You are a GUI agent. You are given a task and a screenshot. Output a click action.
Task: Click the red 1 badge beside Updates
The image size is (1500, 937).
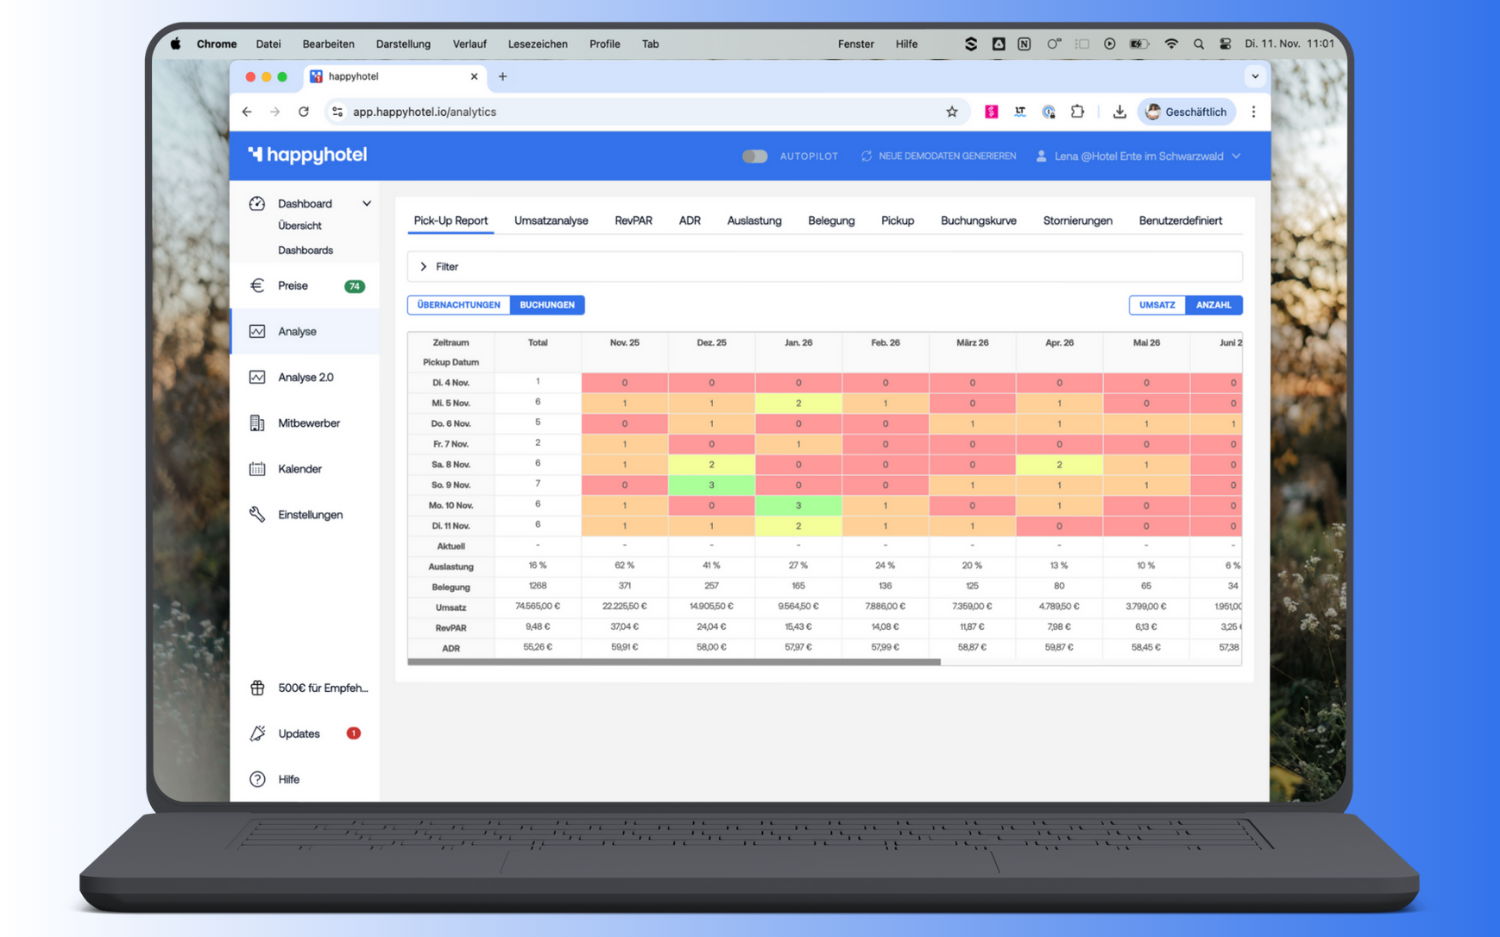[x=353, y=733]
